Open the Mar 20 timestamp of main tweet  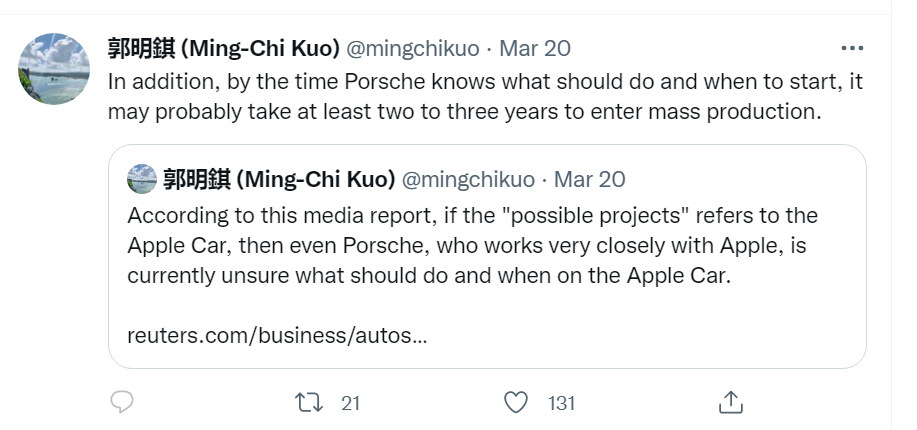point(535,48)
